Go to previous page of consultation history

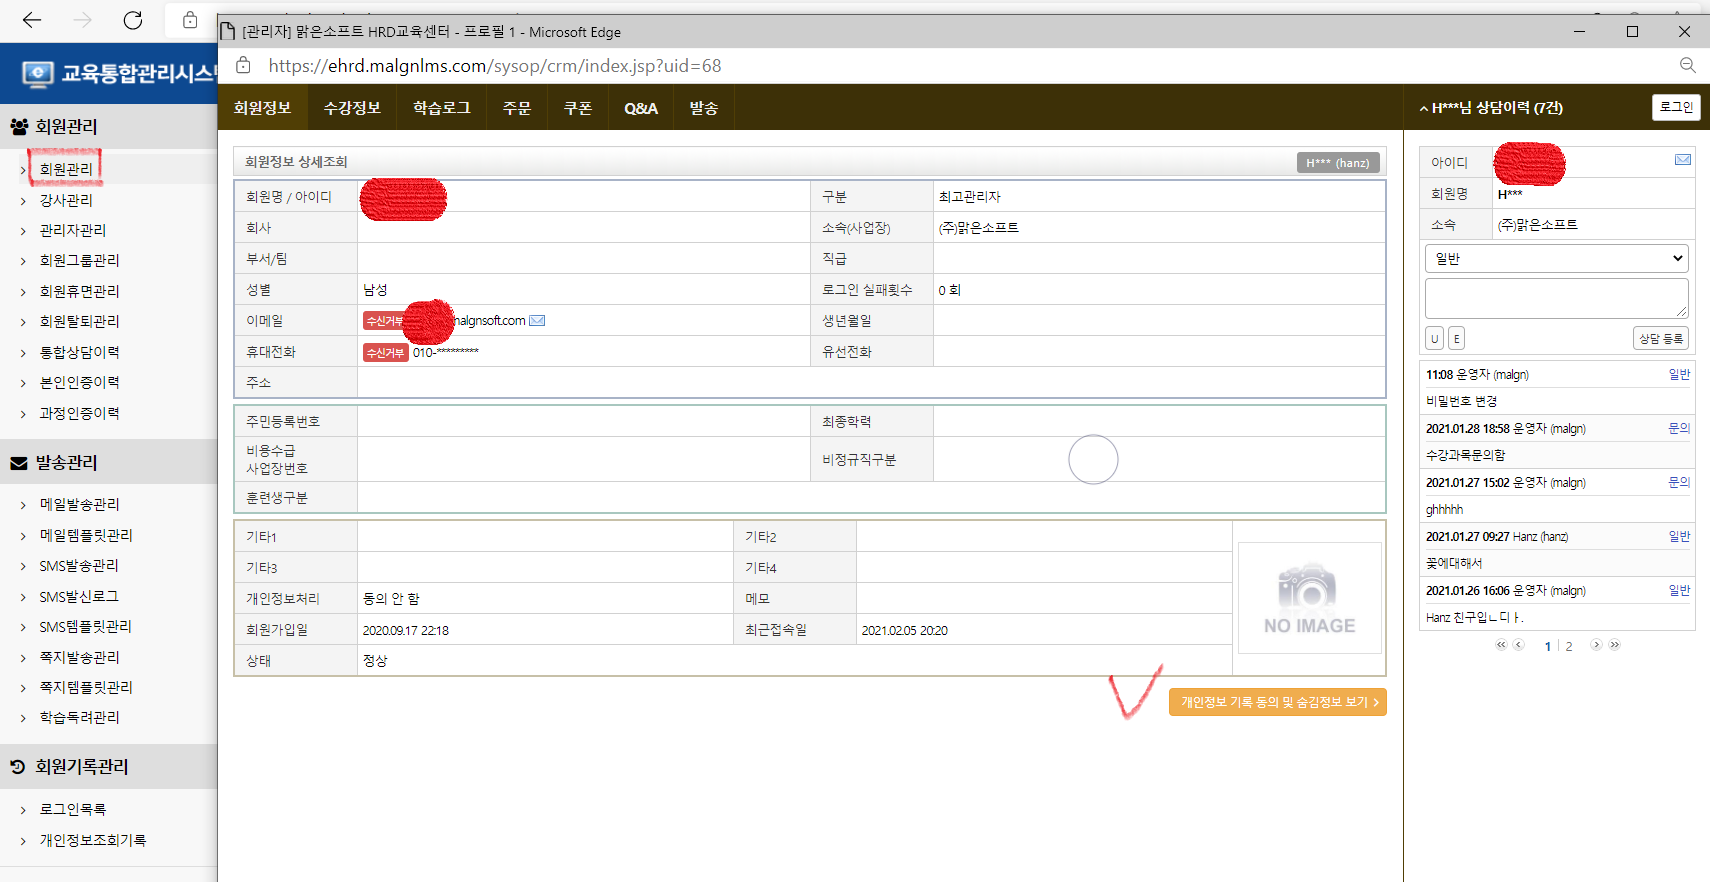click(x=1518, y=645)
